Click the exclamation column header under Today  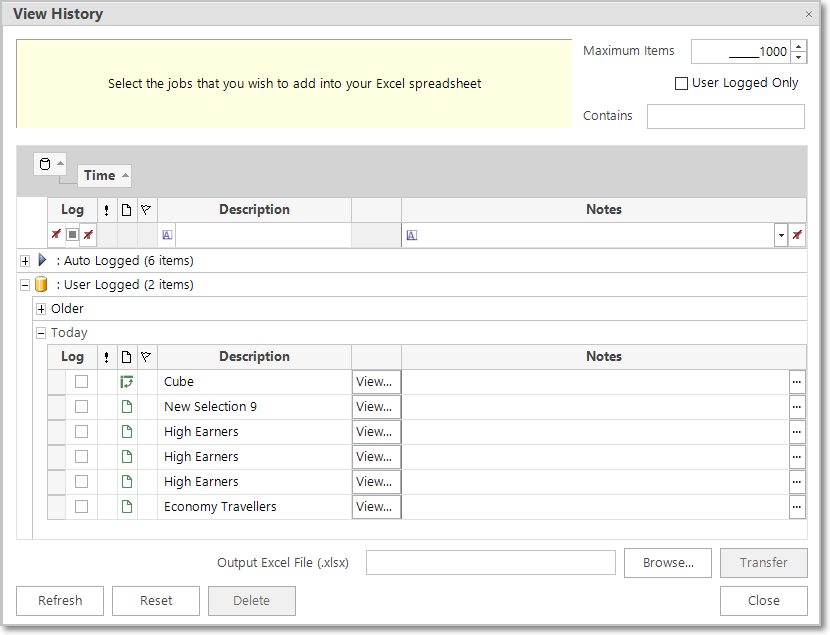[x=107, y=357]
